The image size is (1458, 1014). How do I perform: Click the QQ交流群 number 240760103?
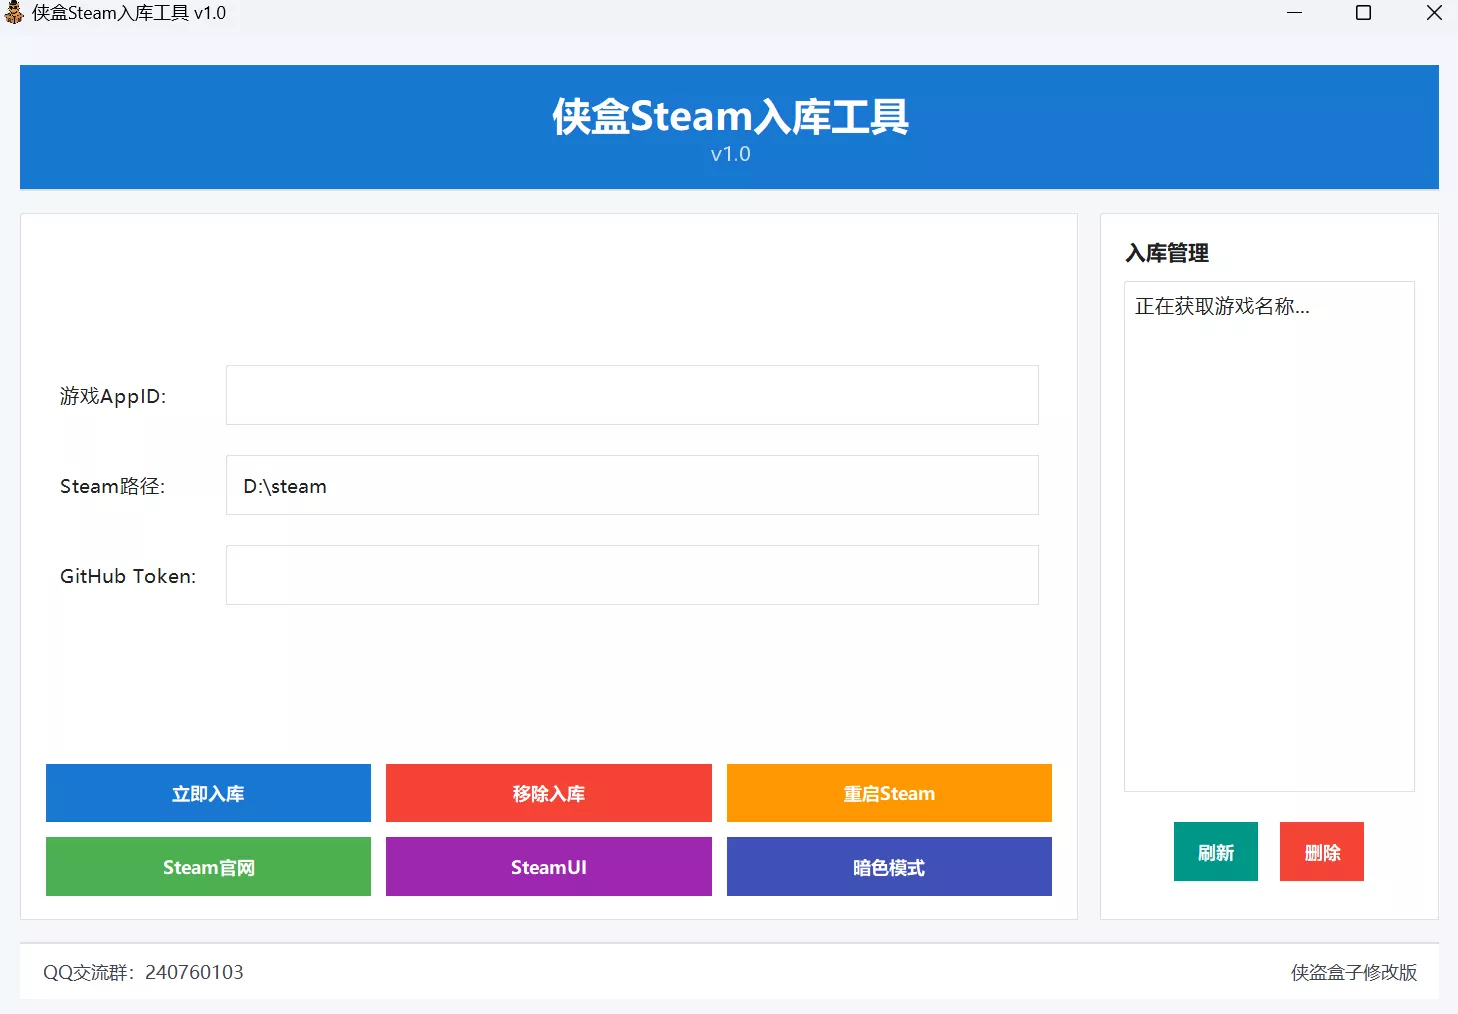pos(194,971)
